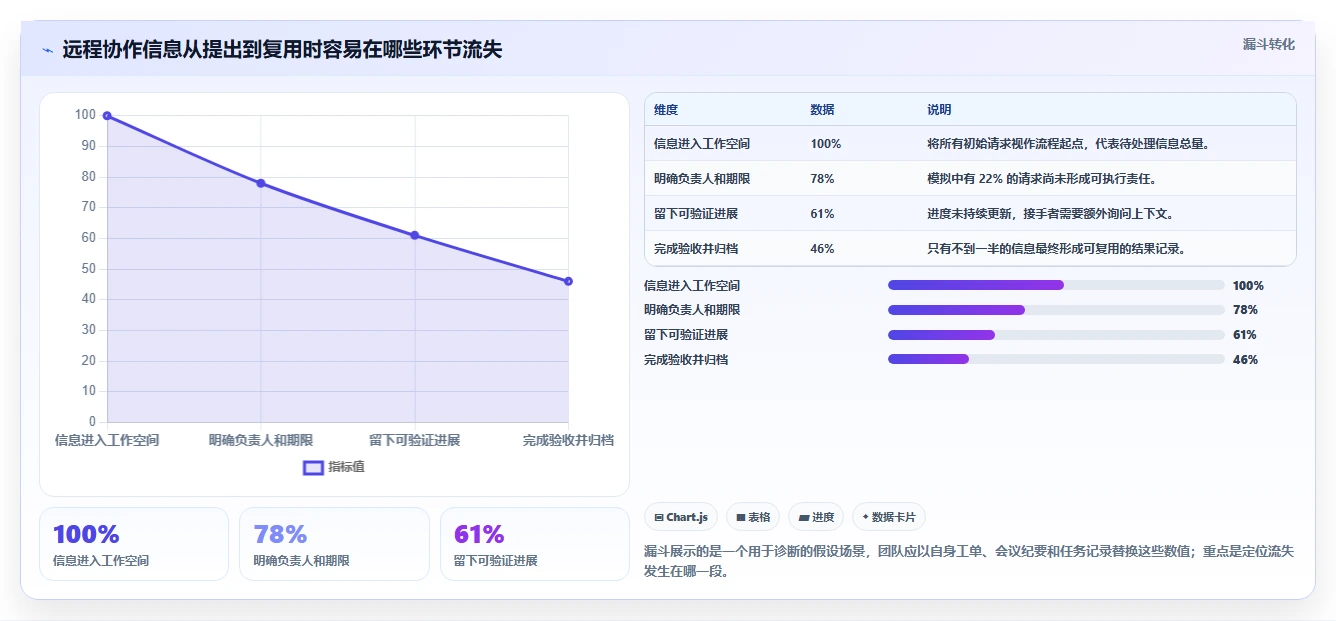1336x621 pixels.
Task: Click the 数据 column header
Action: [822, 110]
